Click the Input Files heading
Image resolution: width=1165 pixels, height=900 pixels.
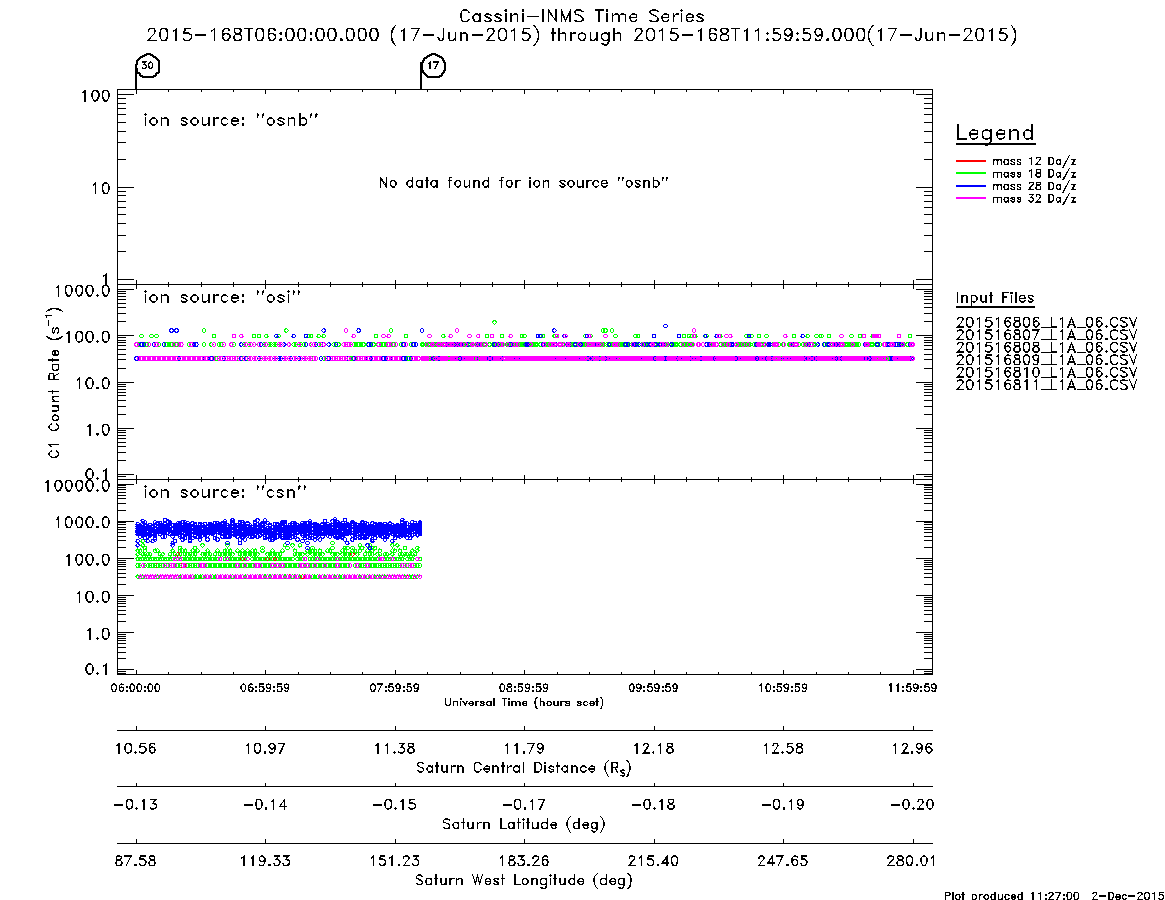click(995, 298)
